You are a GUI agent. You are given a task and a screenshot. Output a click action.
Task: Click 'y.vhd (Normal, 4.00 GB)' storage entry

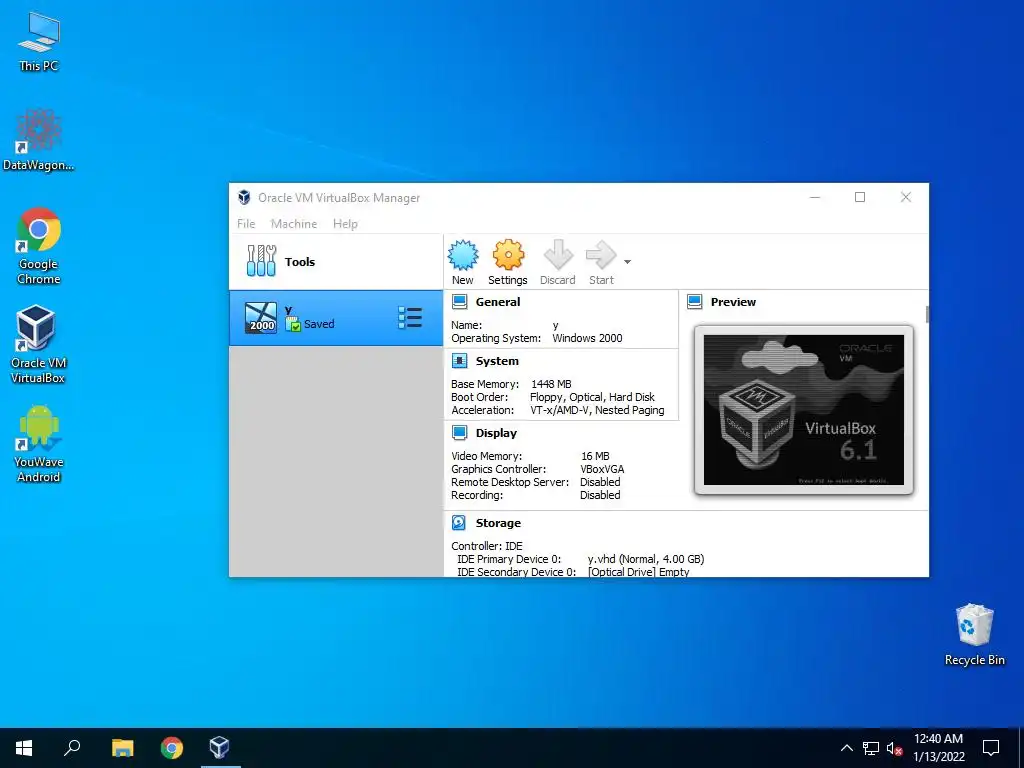(x=646, y=559)
